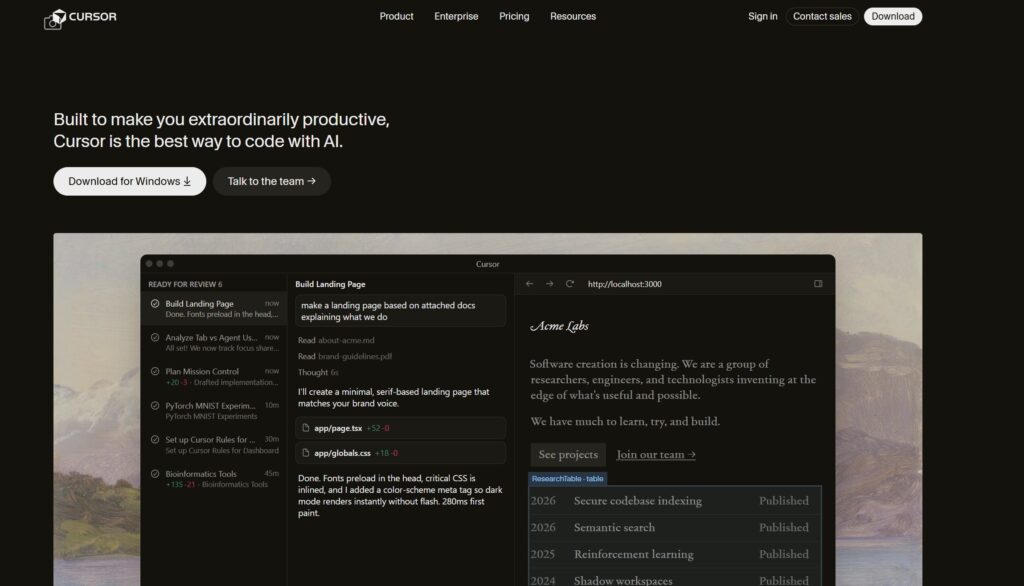Select the Bioinformatics Tools check circle
Viewport: 1024px width, 586px height.
(155, 474)
